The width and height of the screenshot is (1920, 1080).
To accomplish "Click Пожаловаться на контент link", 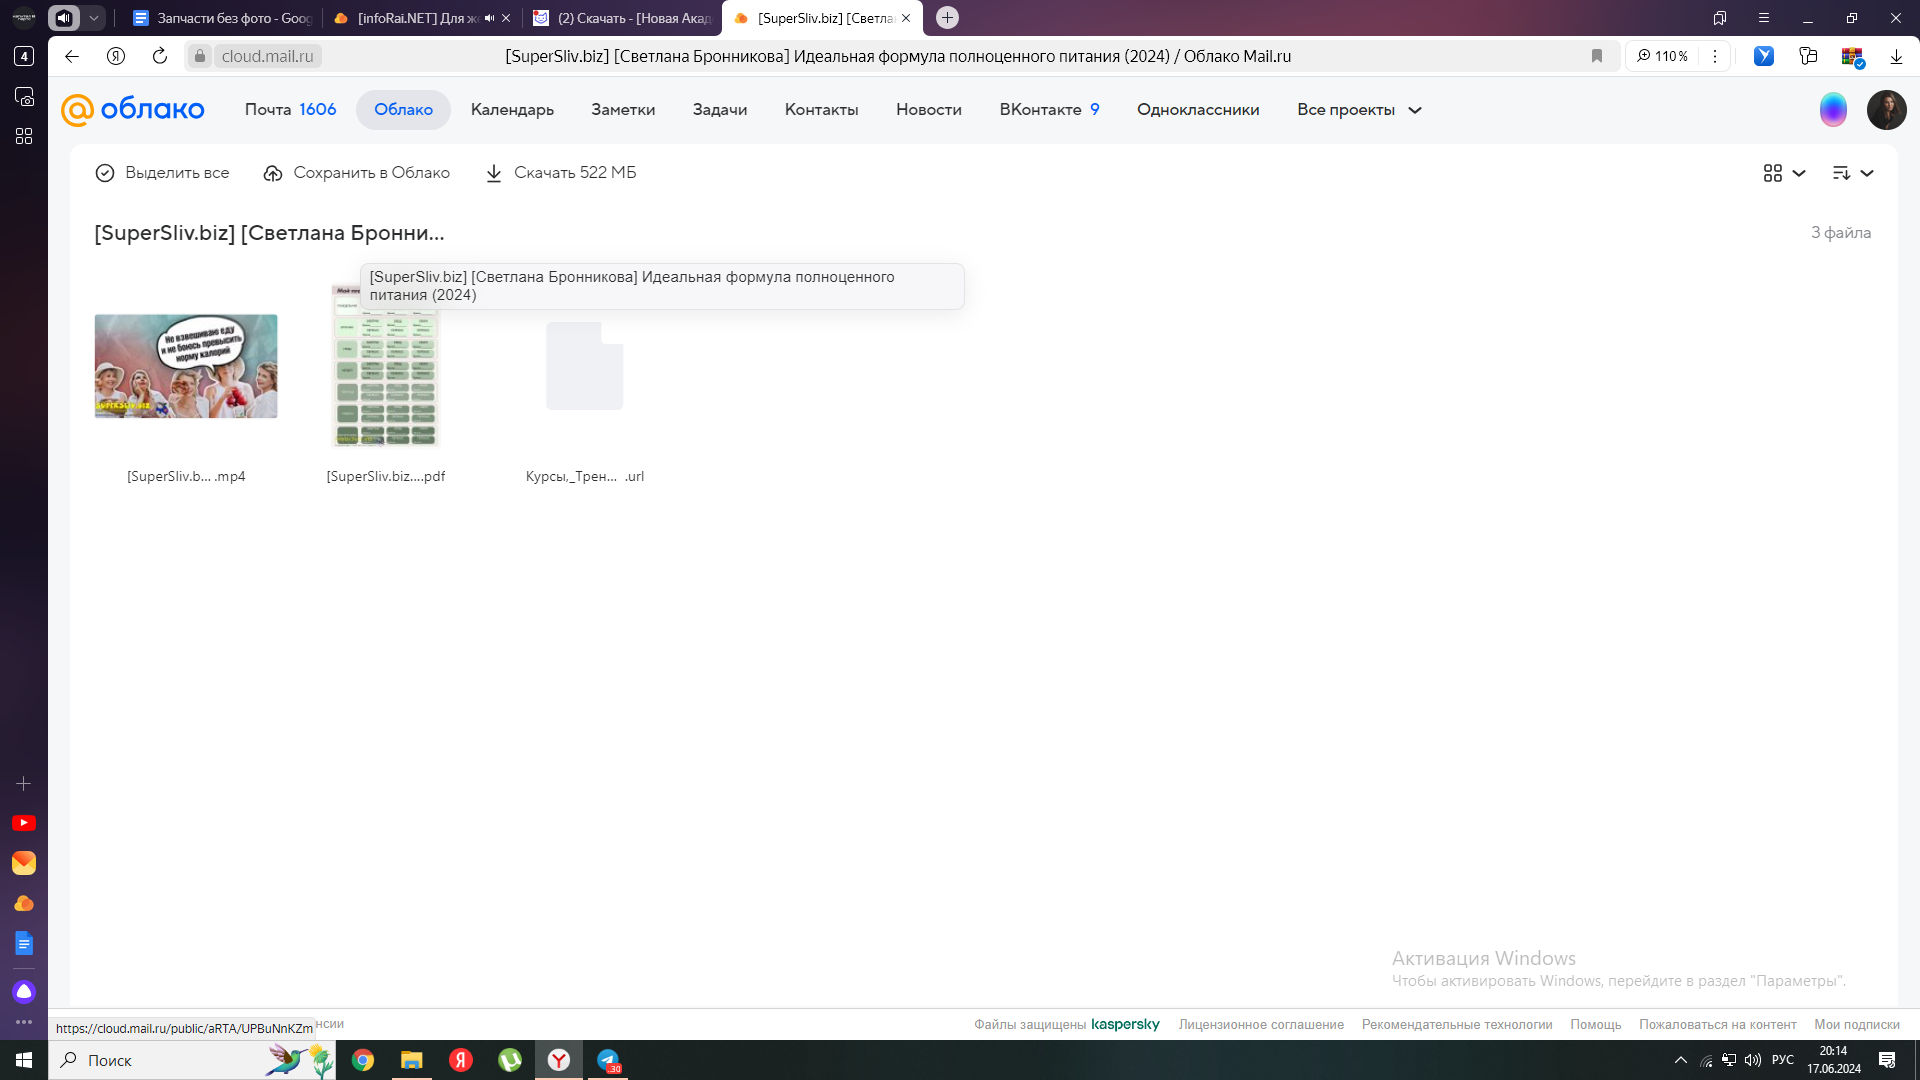I will [x=1718, y=1024].
